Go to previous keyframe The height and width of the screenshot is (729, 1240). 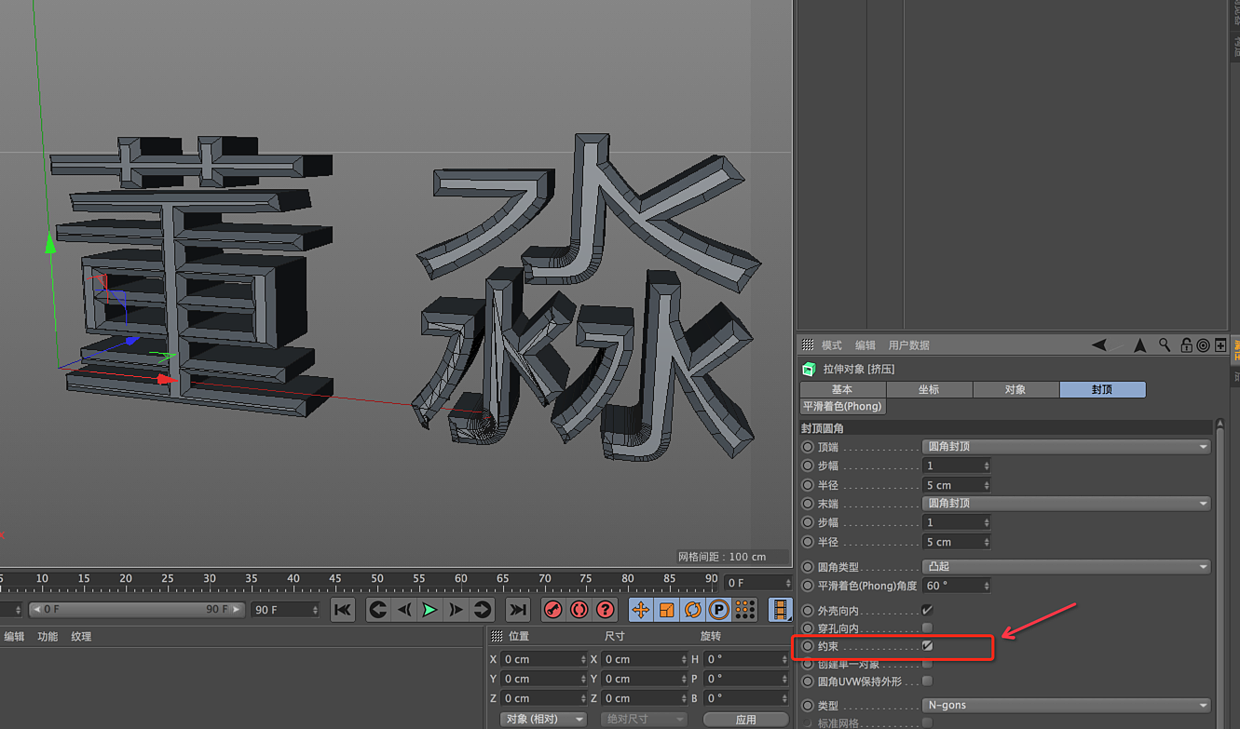pos(377,609)
